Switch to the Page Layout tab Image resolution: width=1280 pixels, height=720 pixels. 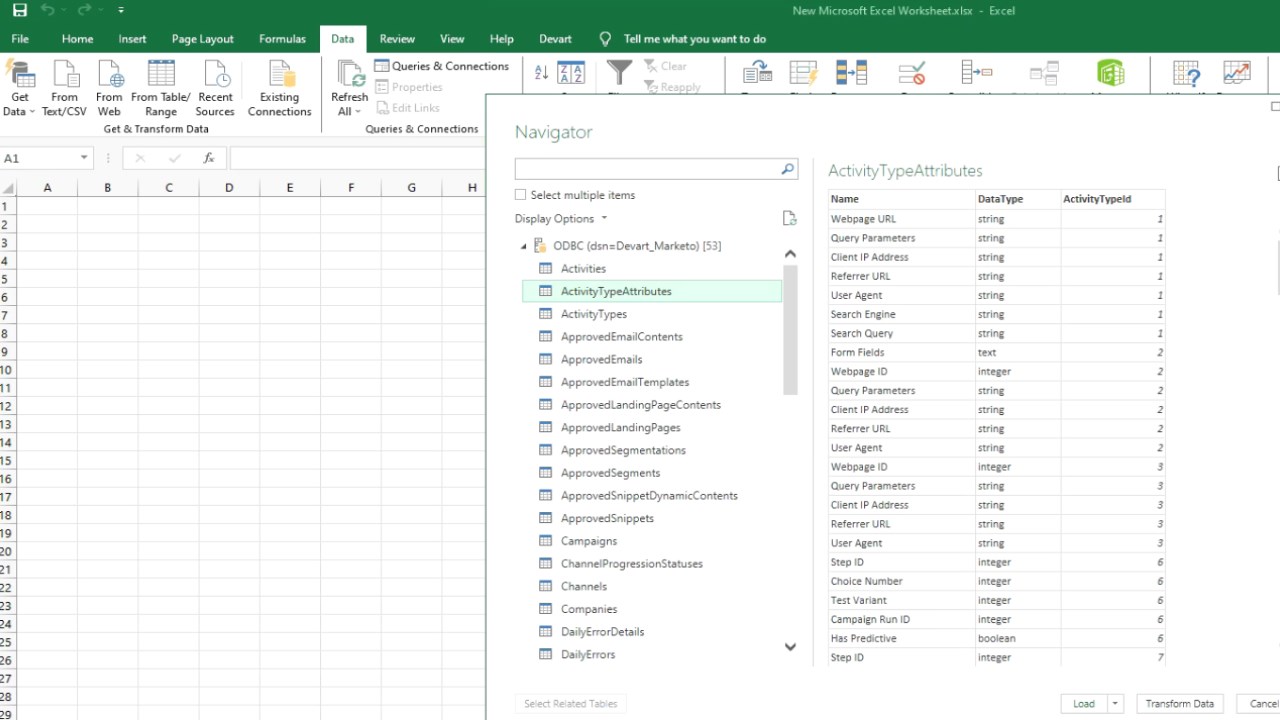[202, 39]
